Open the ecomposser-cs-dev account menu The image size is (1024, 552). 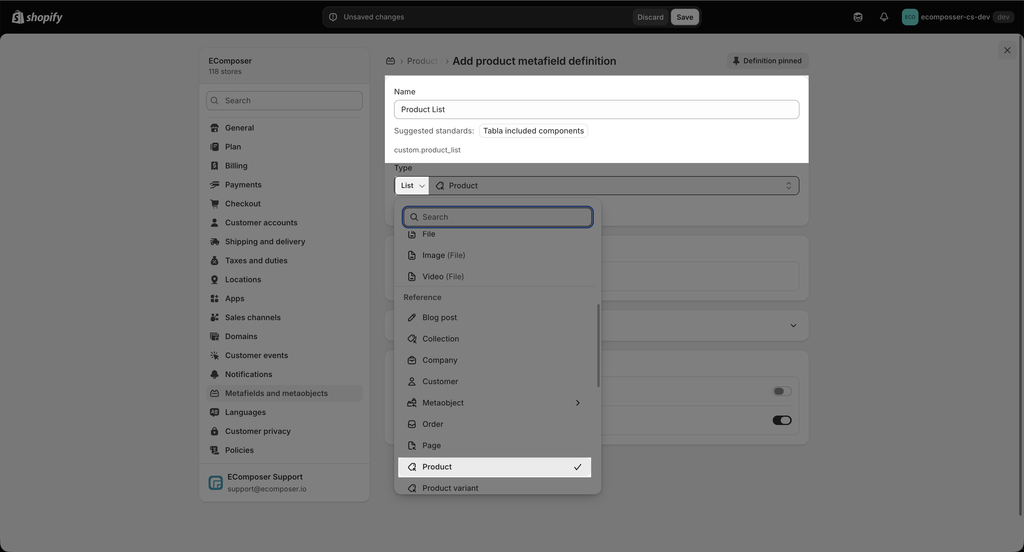tap(957, 17)
